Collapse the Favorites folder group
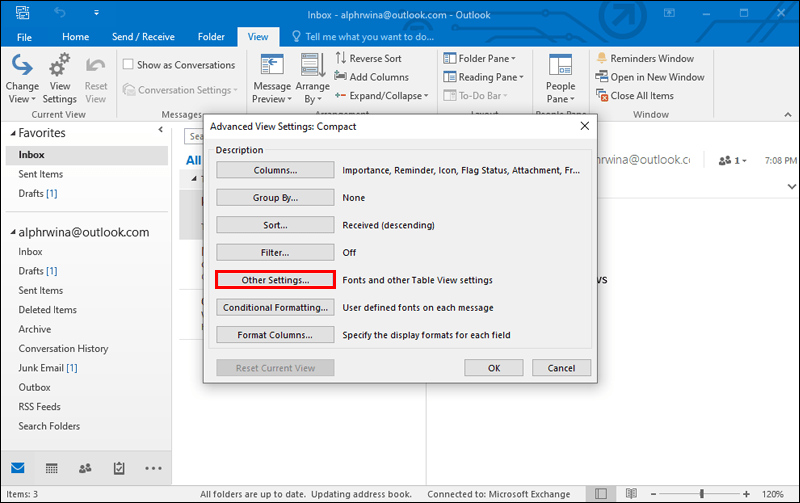 [13, 133]
